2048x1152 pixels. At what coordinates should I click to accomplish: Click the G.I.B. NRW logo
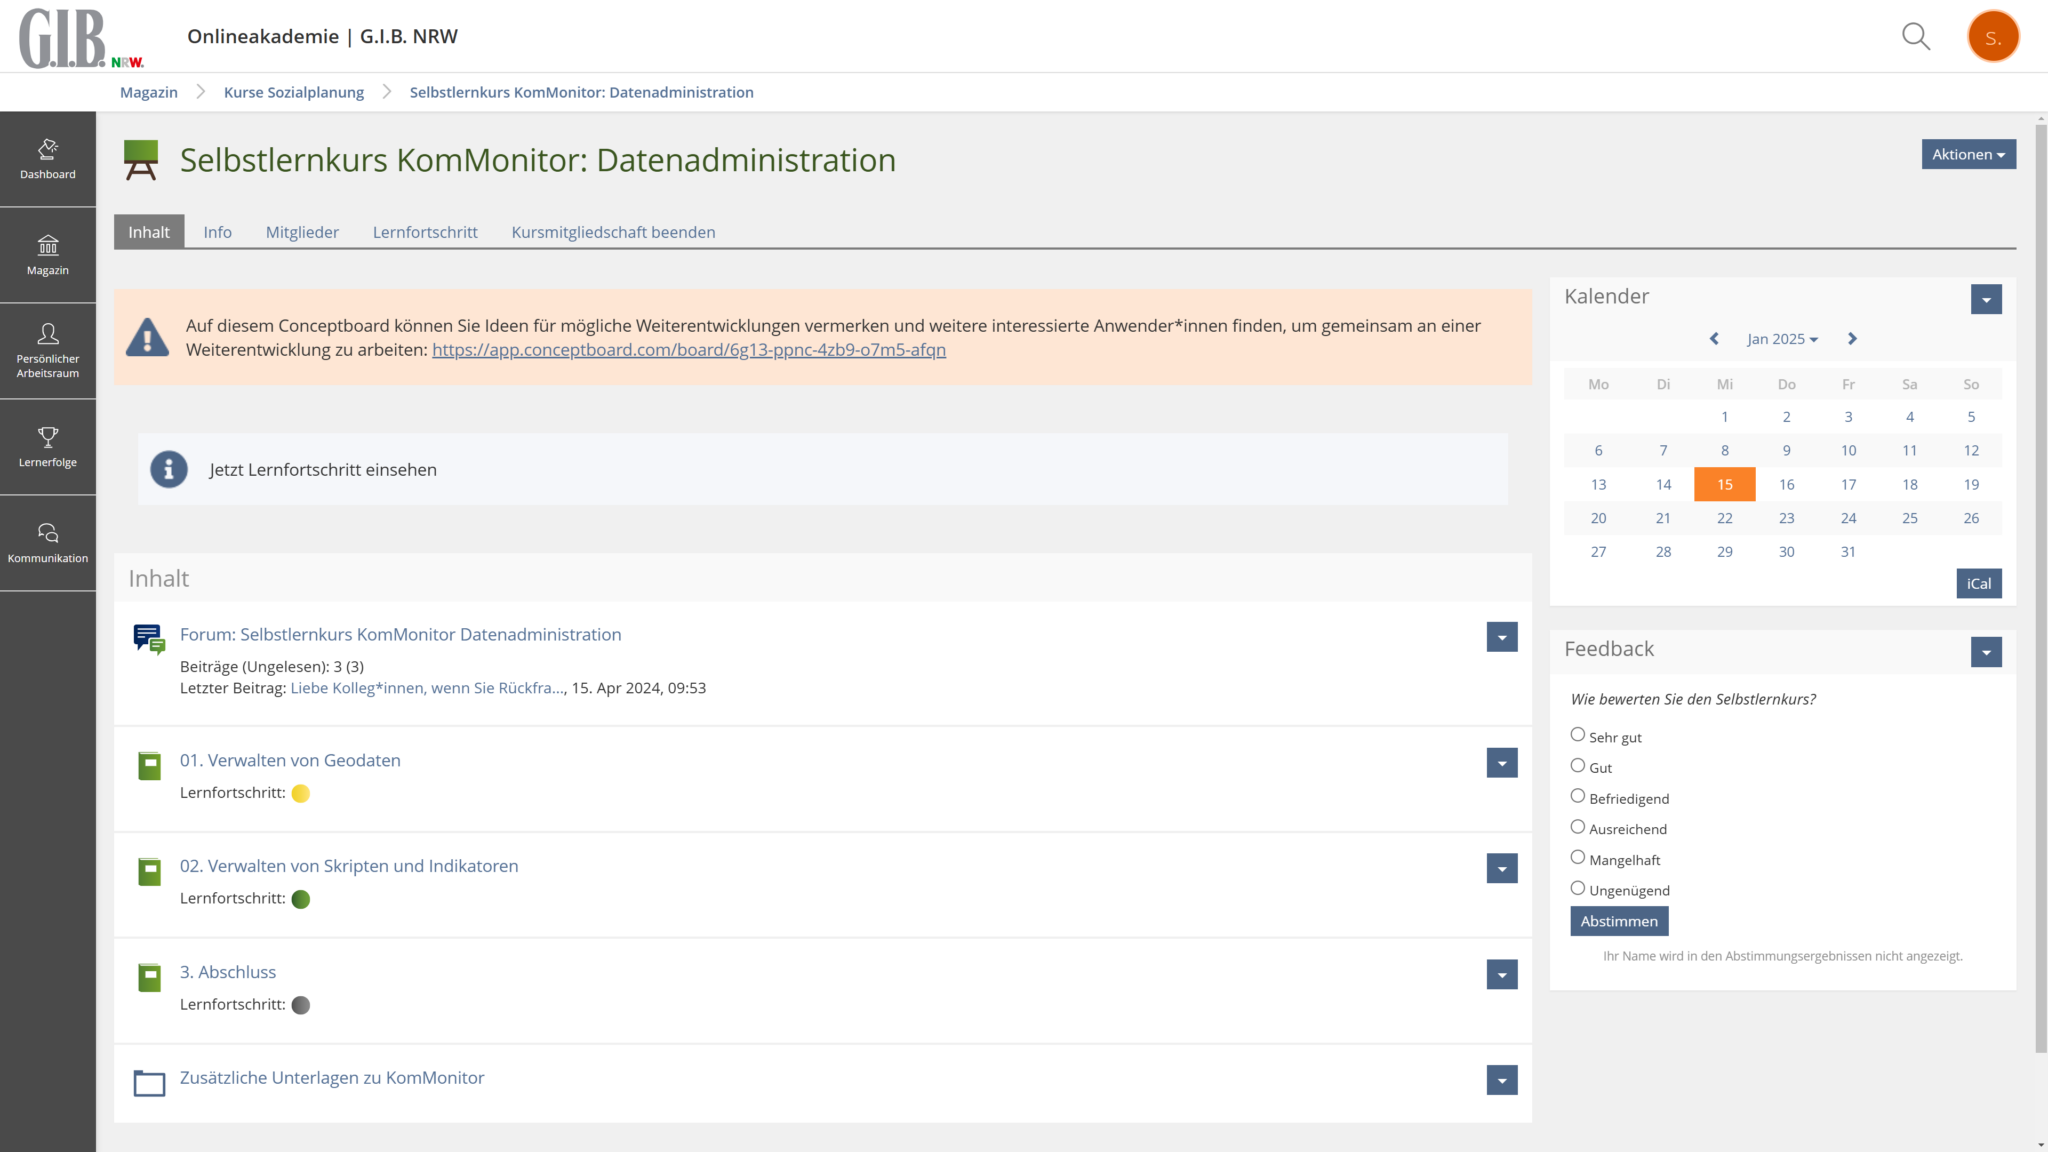pos(81,38)
